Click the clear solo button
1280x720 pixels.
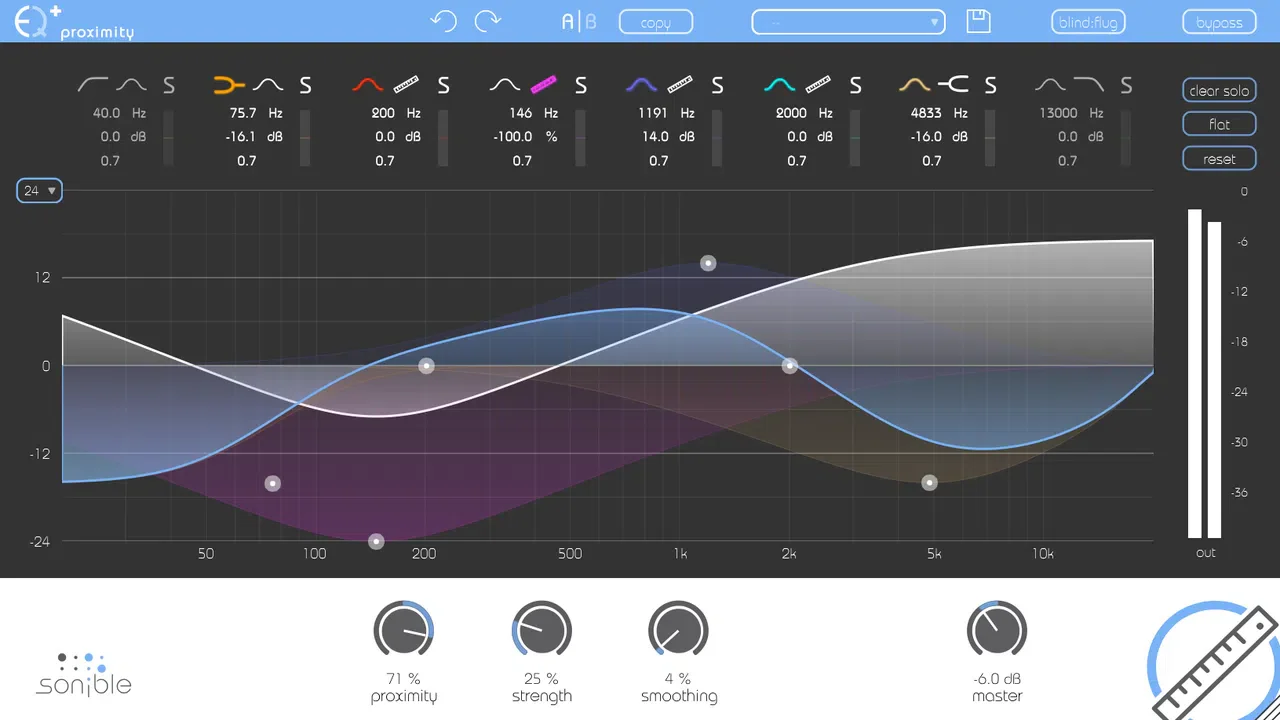pyautogui.click(x=1219, y=91)
